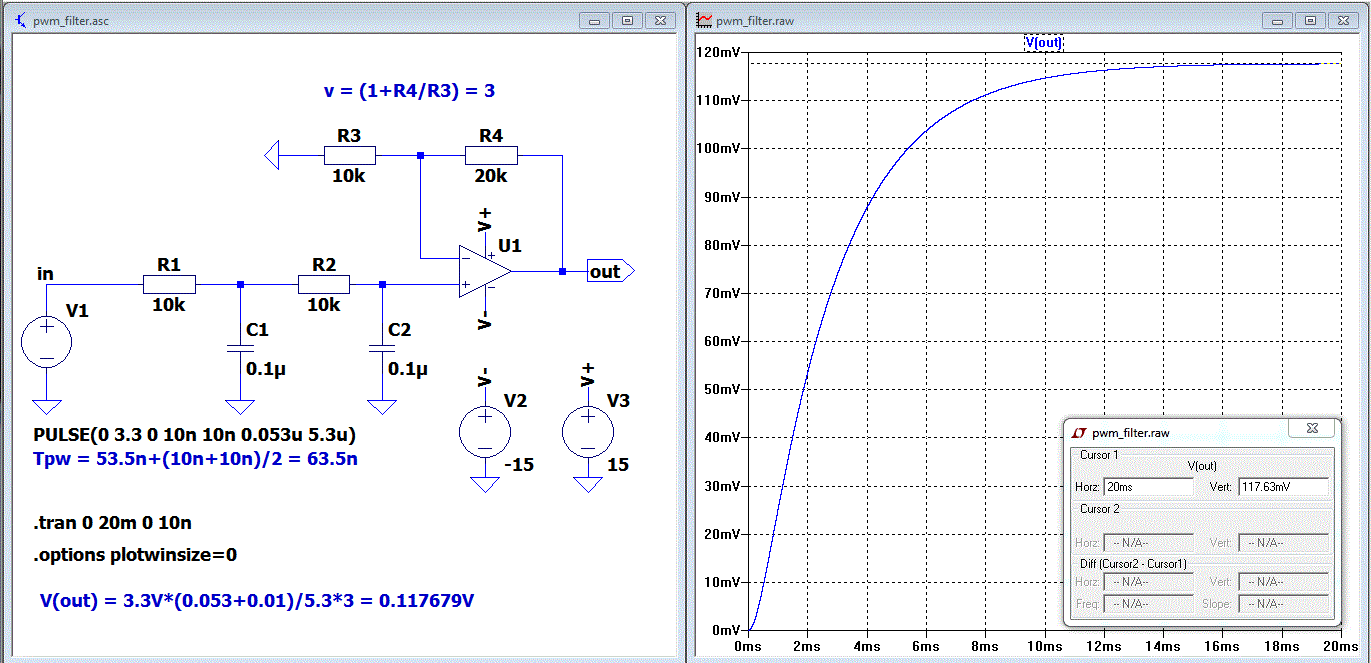1371x663 pixels.
Task: Click the 120mV vertical axis label
Action: (717, 52)
